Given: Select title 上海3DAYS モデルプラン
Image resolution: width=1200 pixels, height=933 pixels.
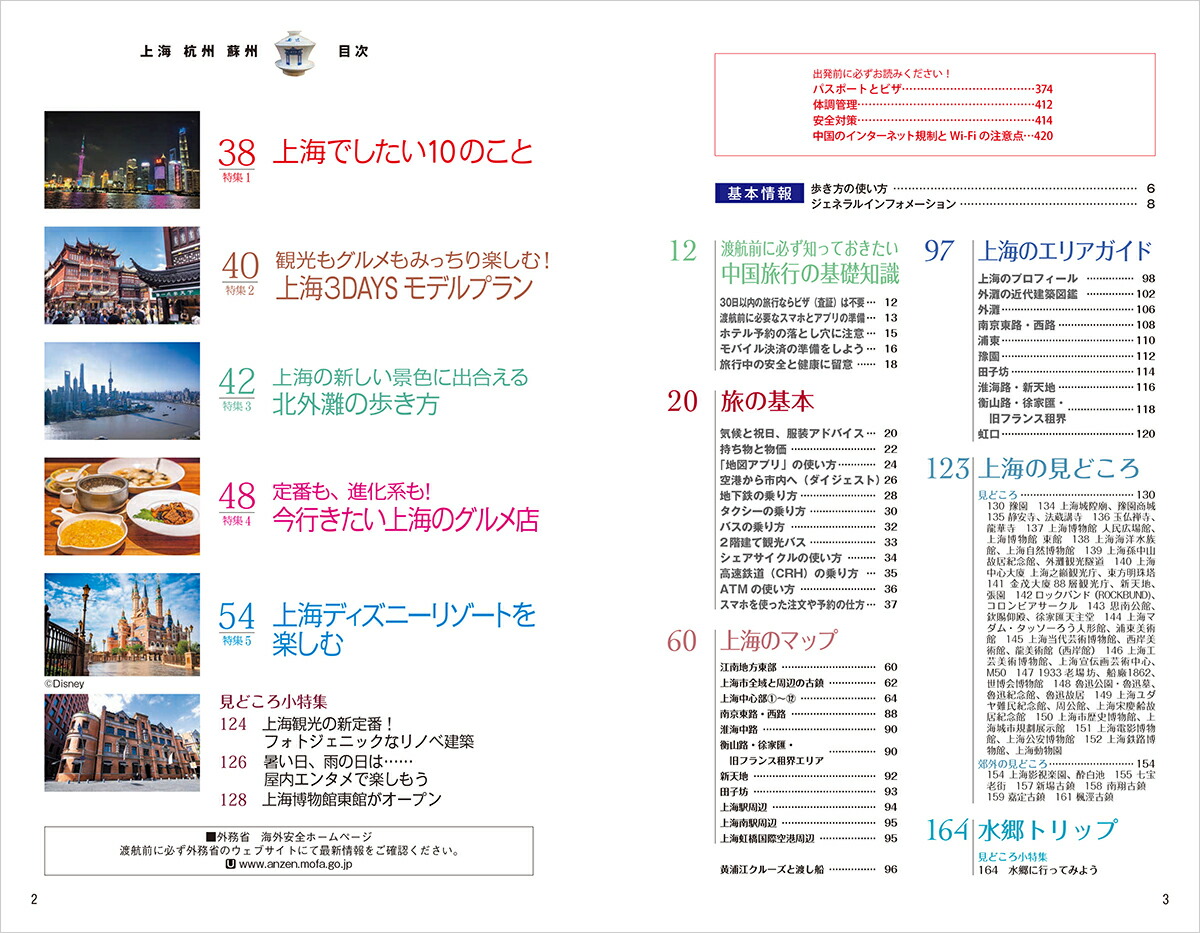Looking at the screenshot, I should [403, 288].
